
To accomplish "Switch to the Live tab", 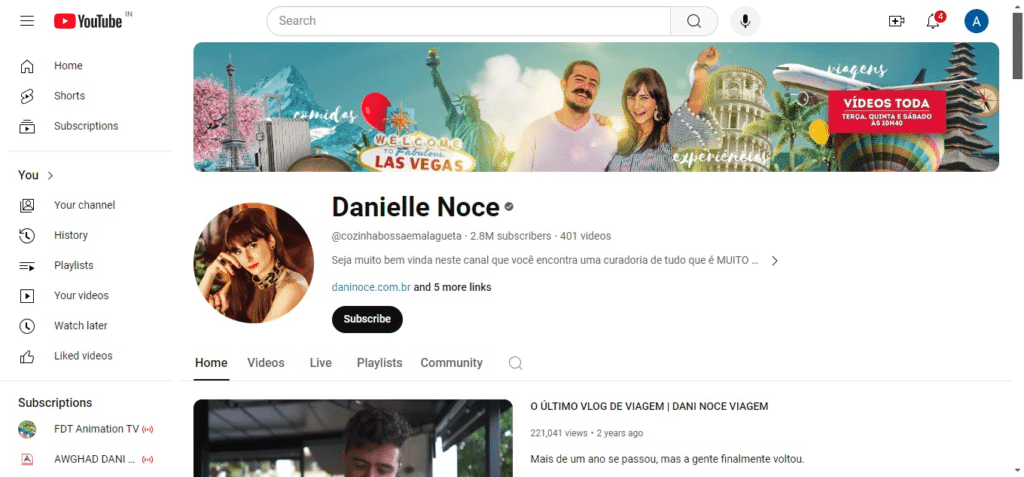I will pos(321,363).
